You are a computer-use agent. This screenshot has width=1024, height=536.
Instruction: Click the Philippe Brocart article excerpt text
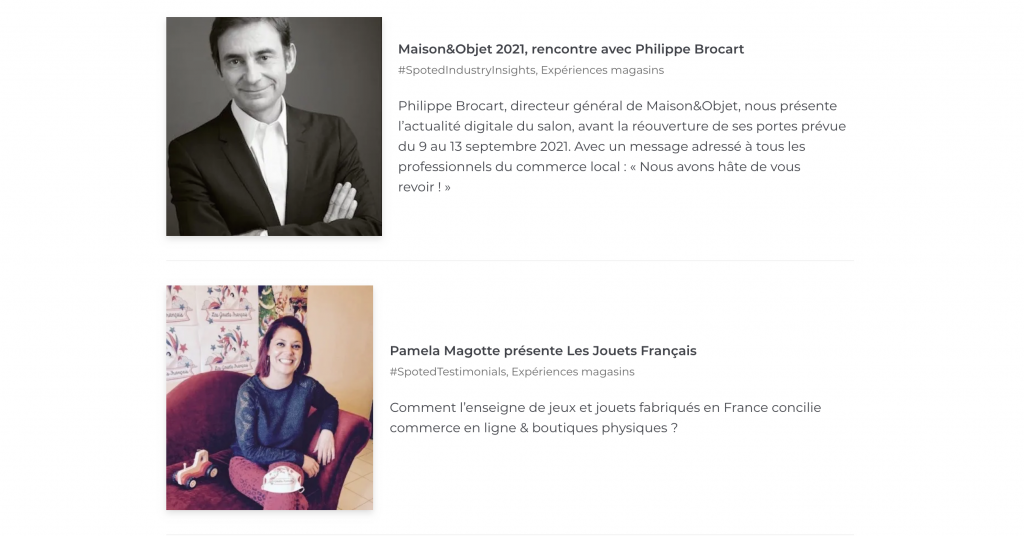tap(622, 146)
